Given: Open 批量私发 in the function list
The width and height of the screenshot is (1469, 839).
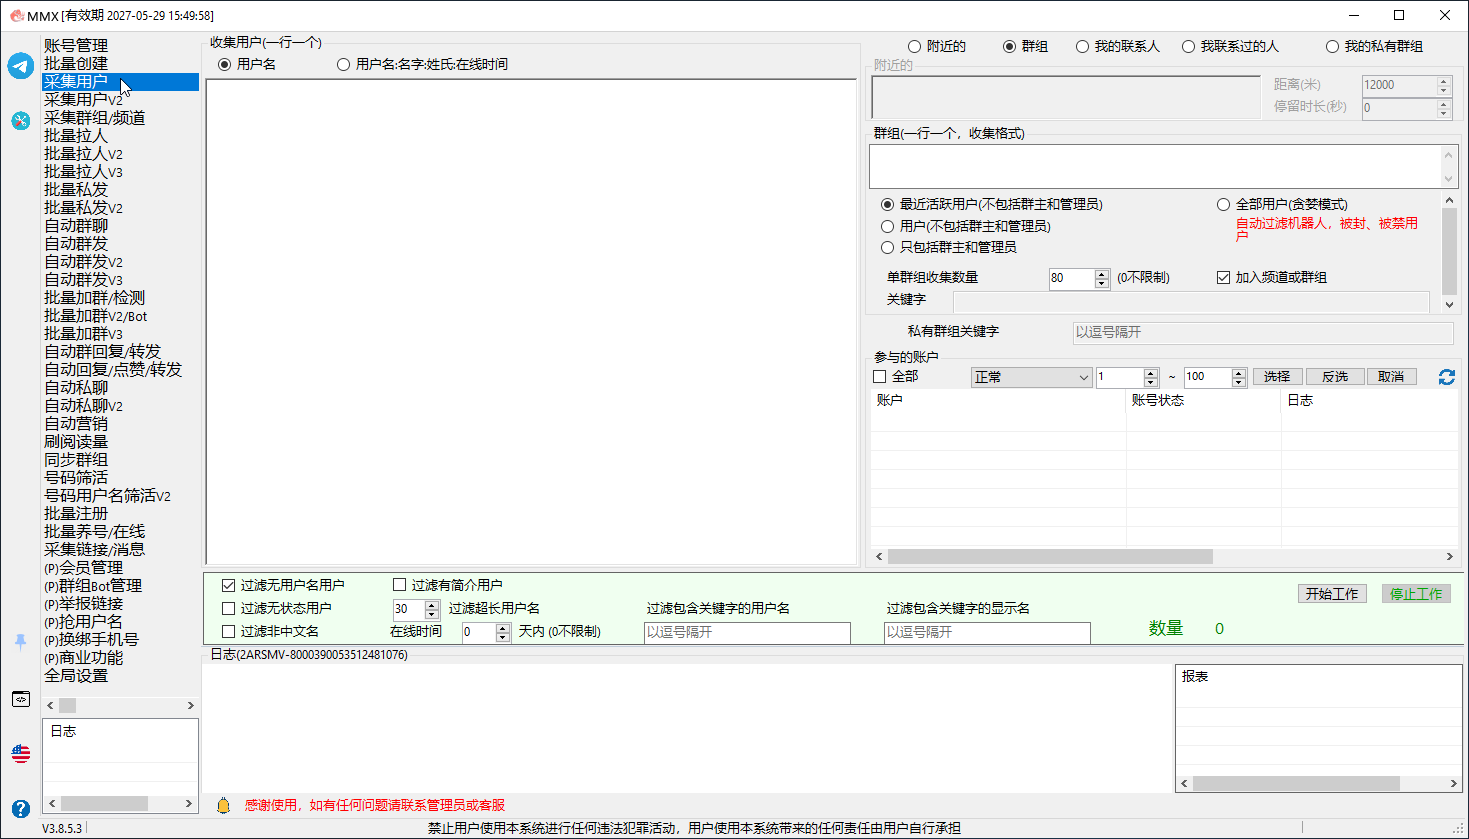Looking at the screenshot, I should pyautogui.click(x=76, y=189).
